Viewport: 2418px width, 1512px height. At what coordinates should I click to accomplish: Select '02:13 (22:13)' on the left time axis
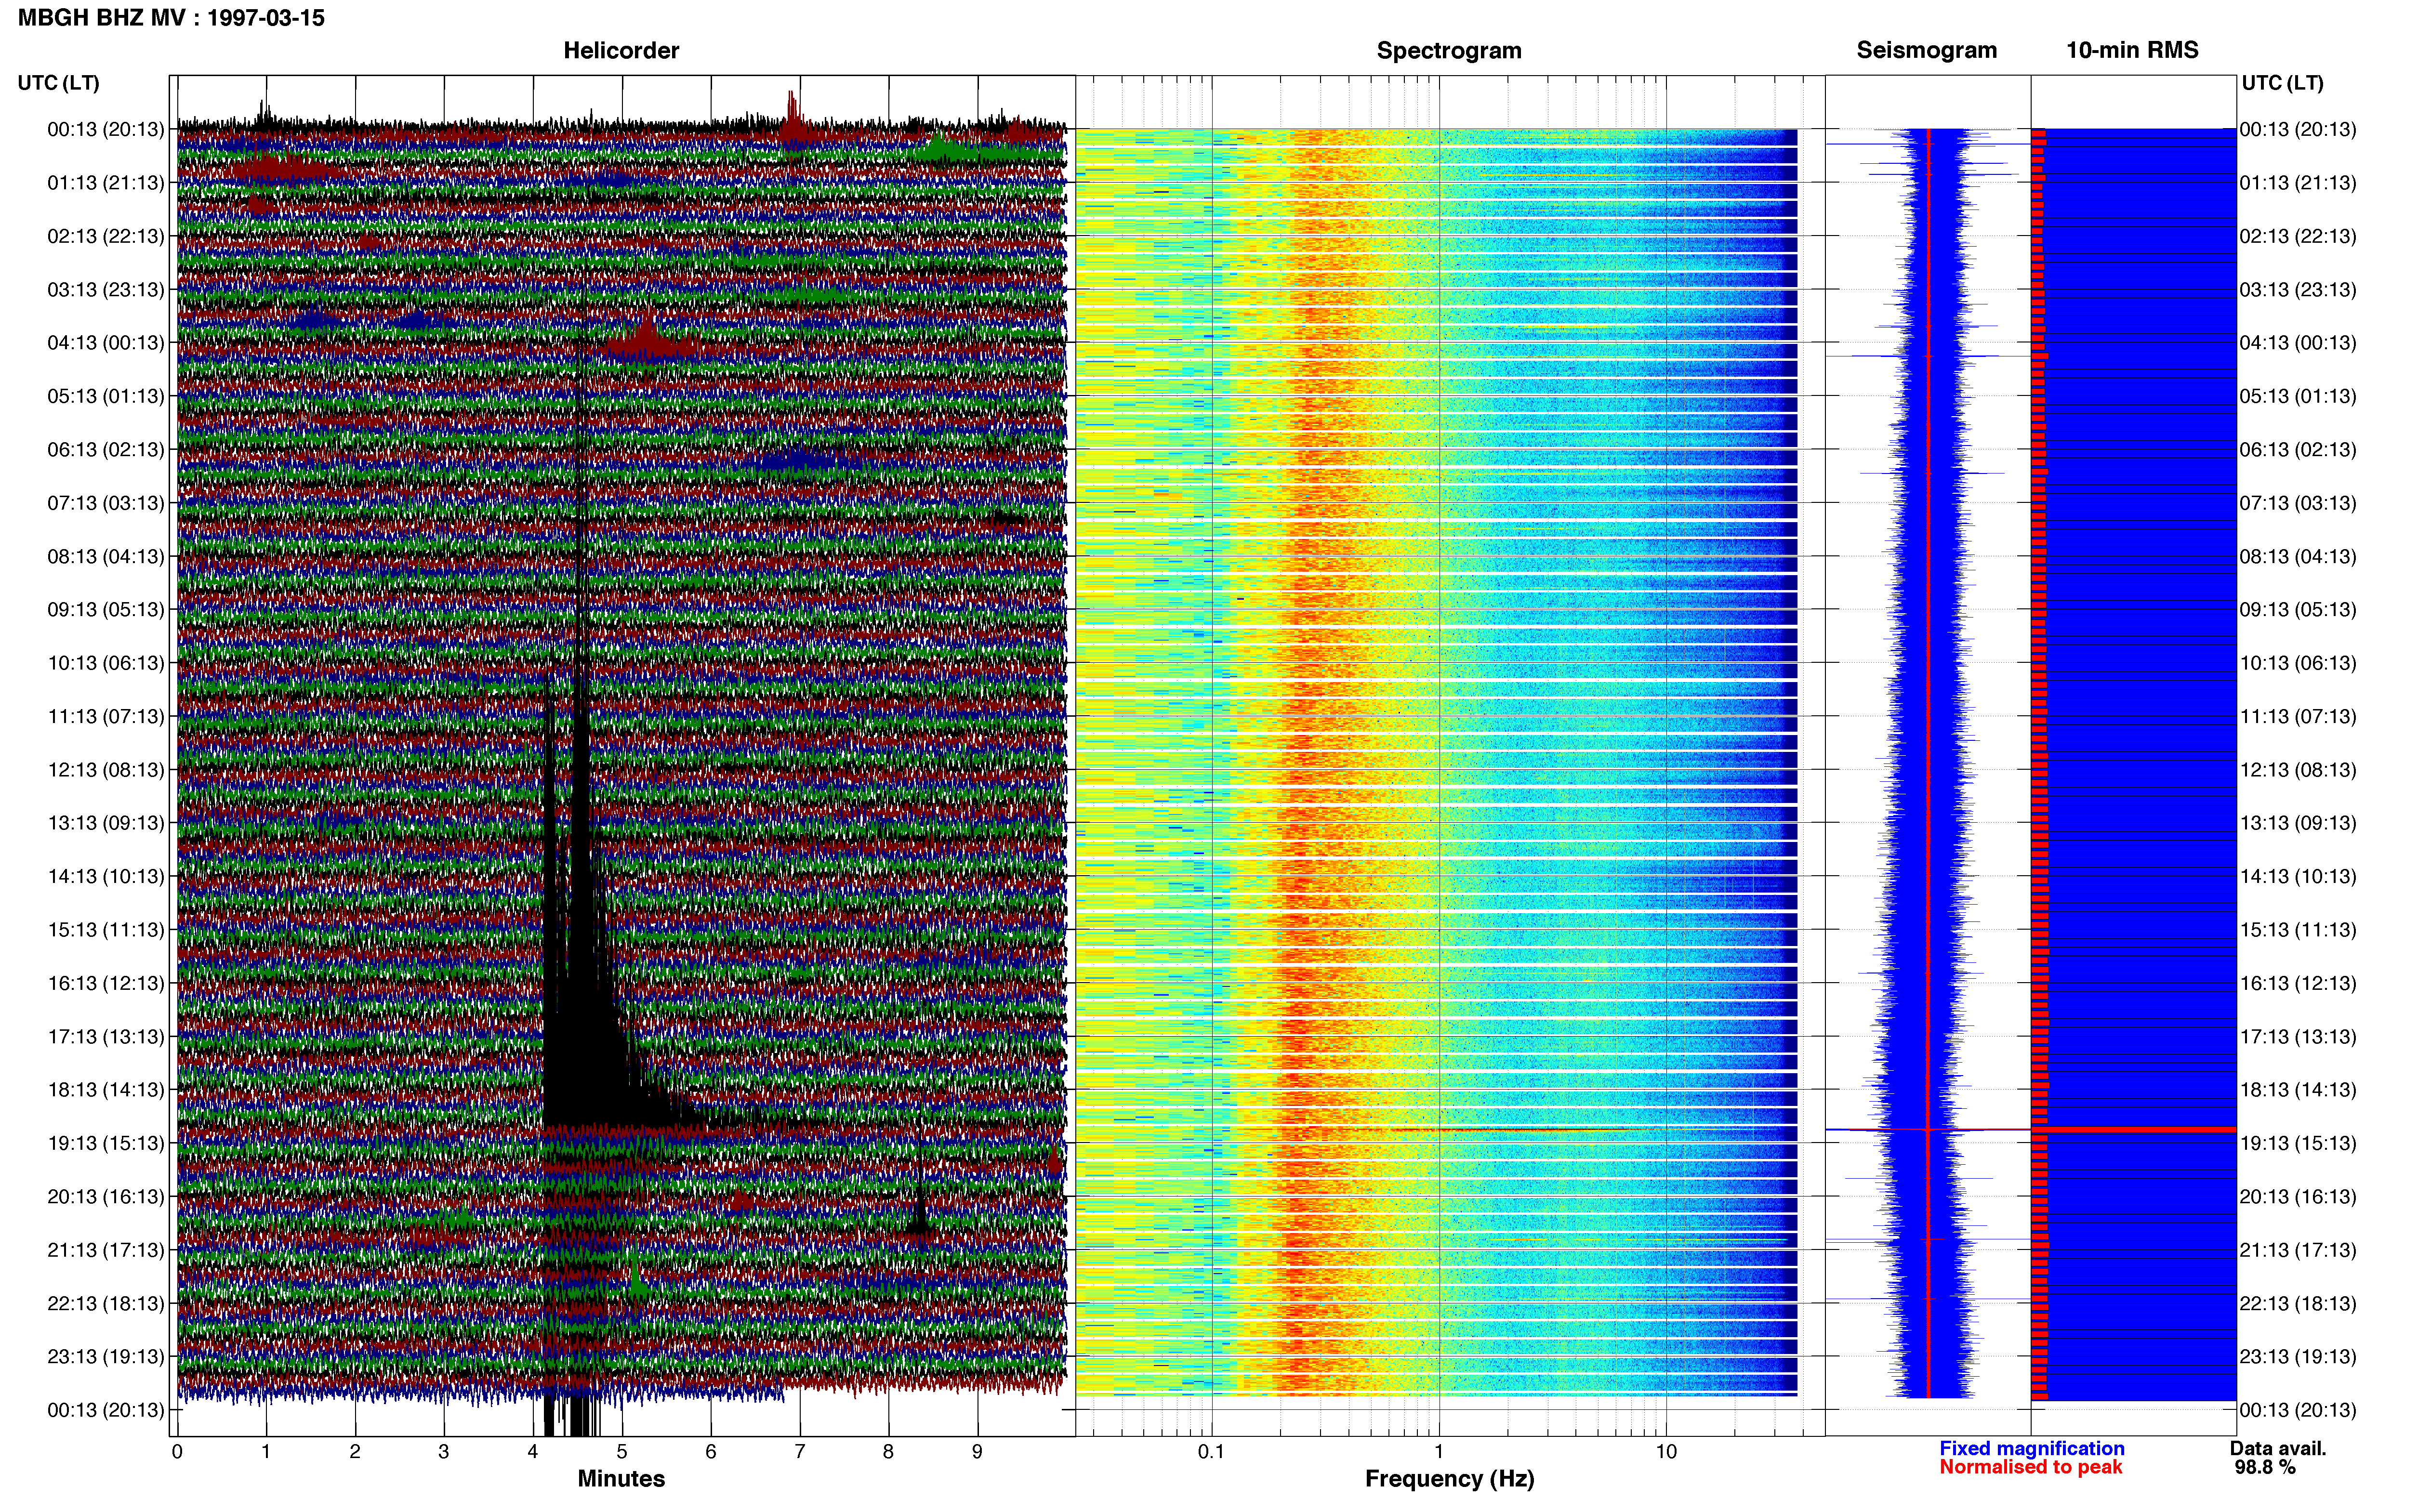click(x=106, y=236)
